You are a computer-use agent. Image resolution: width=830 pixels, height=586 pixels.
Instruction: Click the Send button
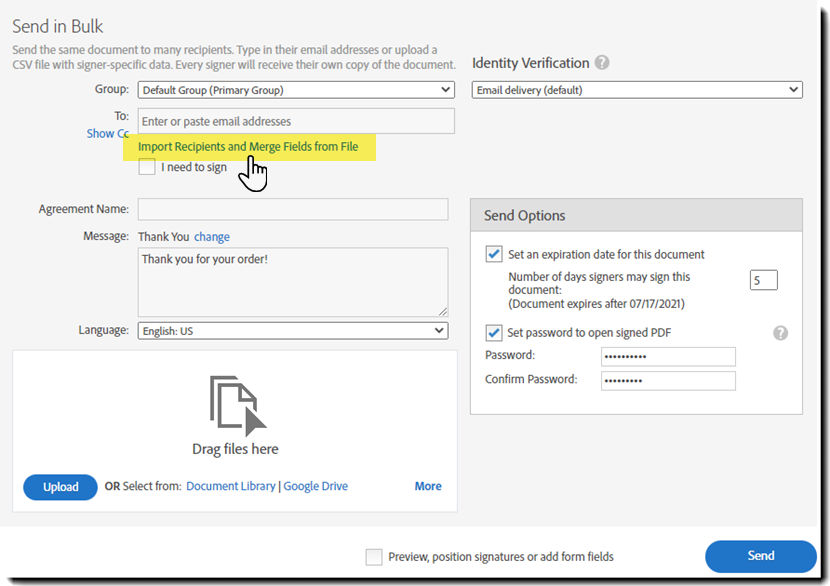pyautogui.click(x=760, y=556)
